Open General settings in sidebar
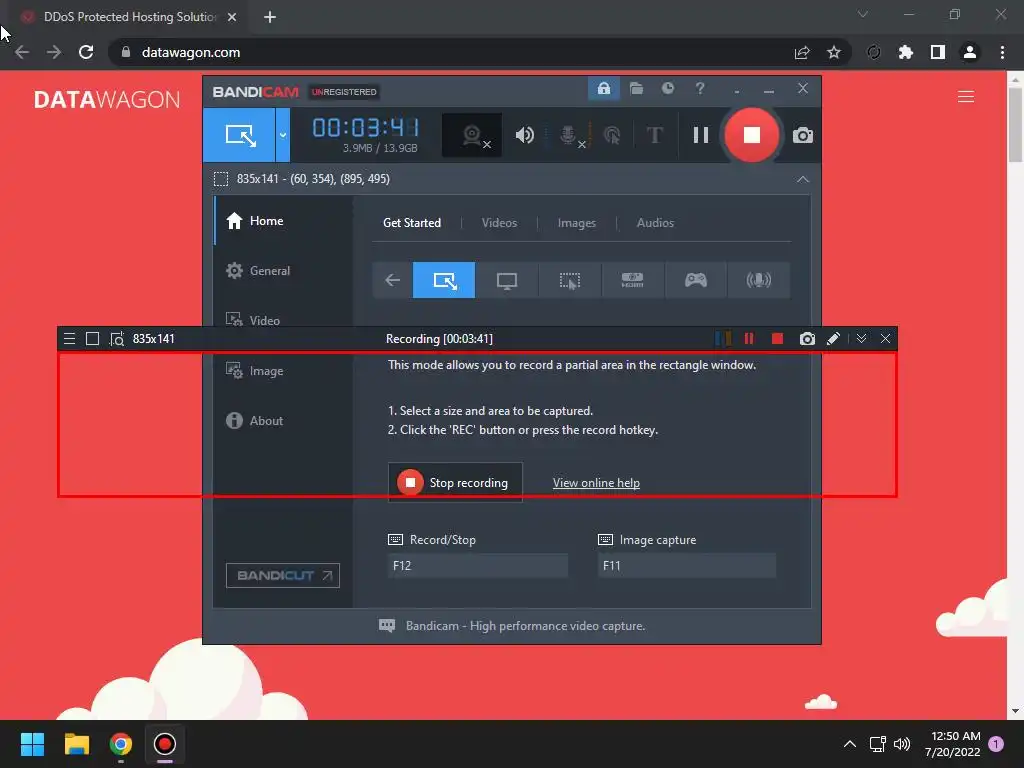 [283, 270]
